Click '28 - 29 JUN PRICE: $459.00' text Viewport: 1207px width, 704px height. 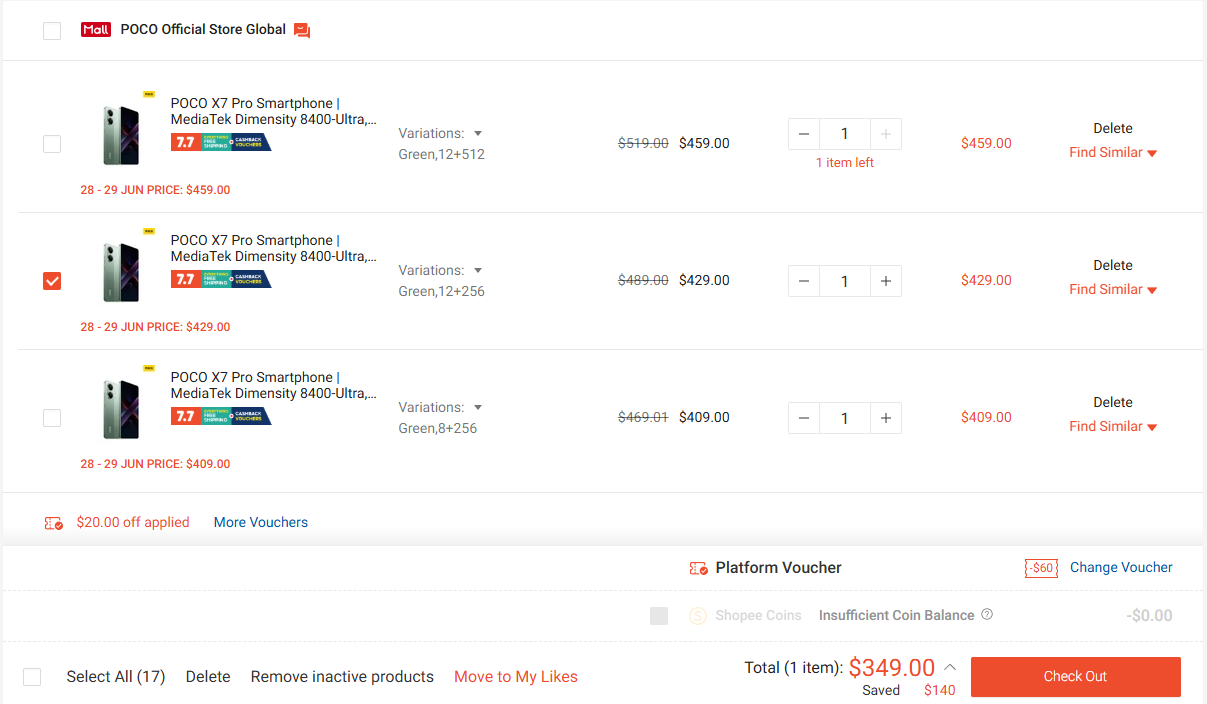(x=155, y=190)
